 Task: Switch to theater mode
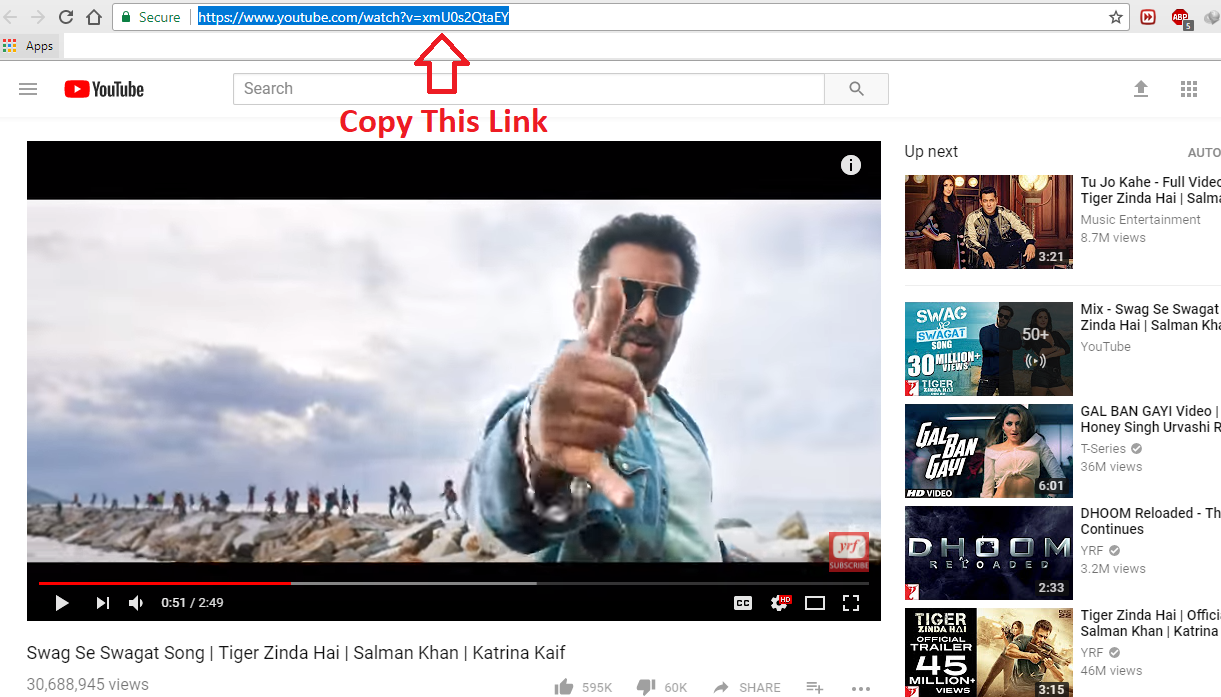click(x=815, y=603)
